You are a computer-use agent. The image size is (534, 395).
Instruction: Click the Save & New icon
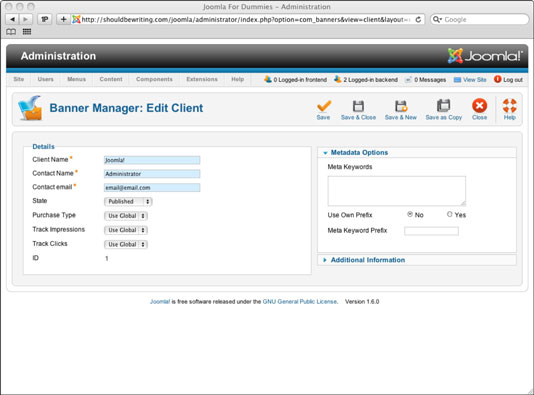click(x=401, y=106)
